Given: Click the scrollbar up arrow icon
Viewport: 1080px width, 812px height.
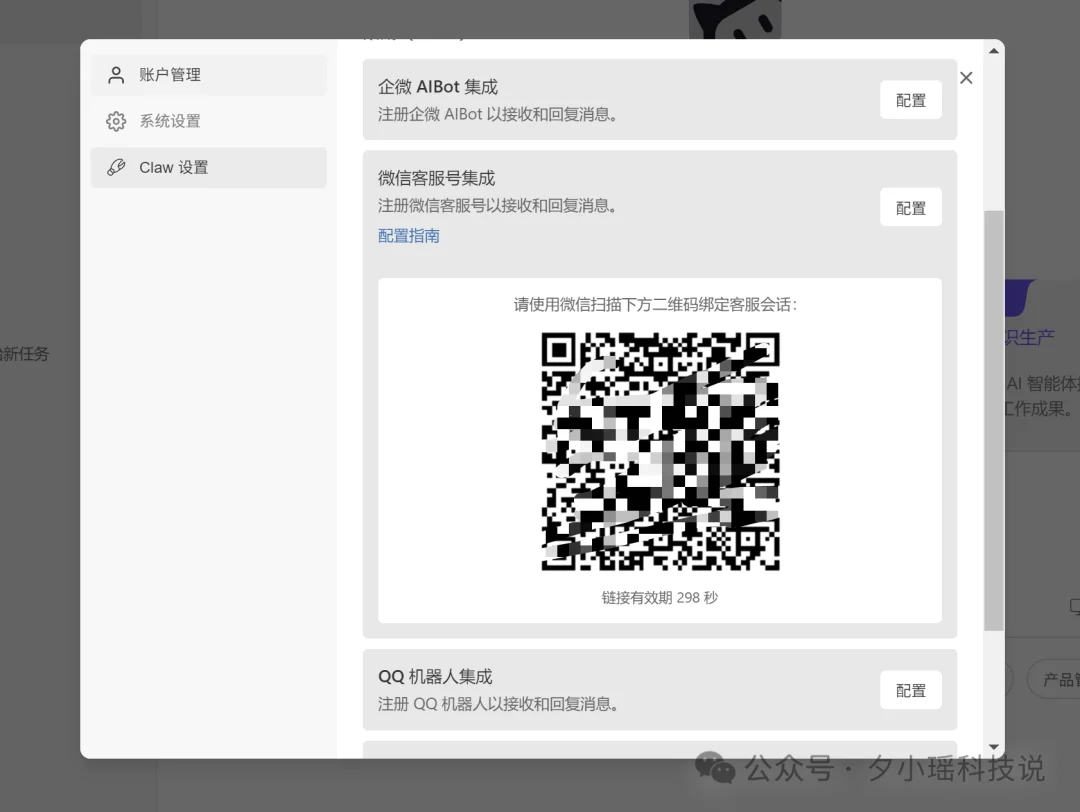Looking at the screenshot, I should coord(993,49).
